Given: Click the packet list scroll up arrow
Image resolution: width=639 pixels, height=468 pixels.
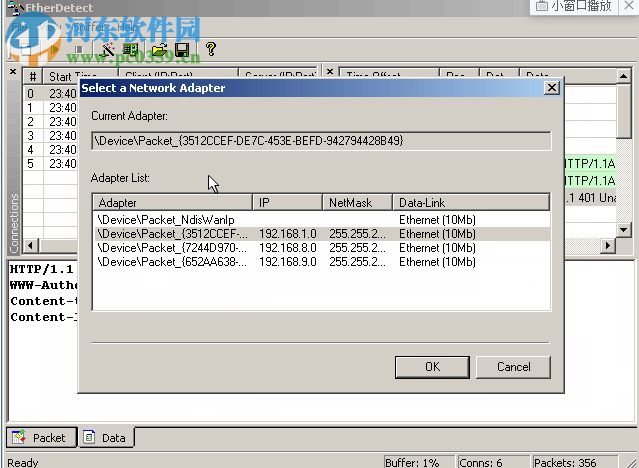Looking at the screenshot, I should (624, 76).
